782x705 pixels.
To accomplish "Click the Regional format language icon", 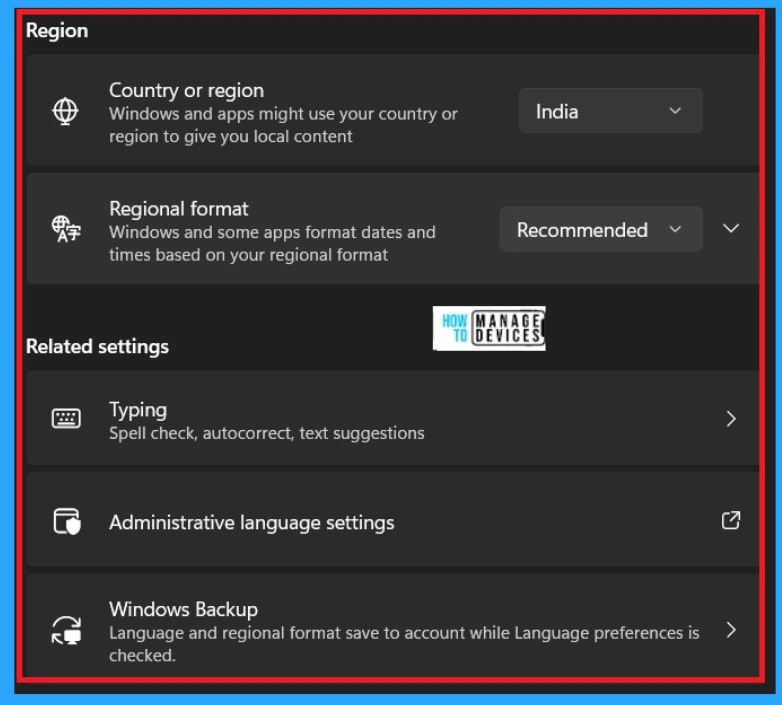I will click(x=66, y=229).
